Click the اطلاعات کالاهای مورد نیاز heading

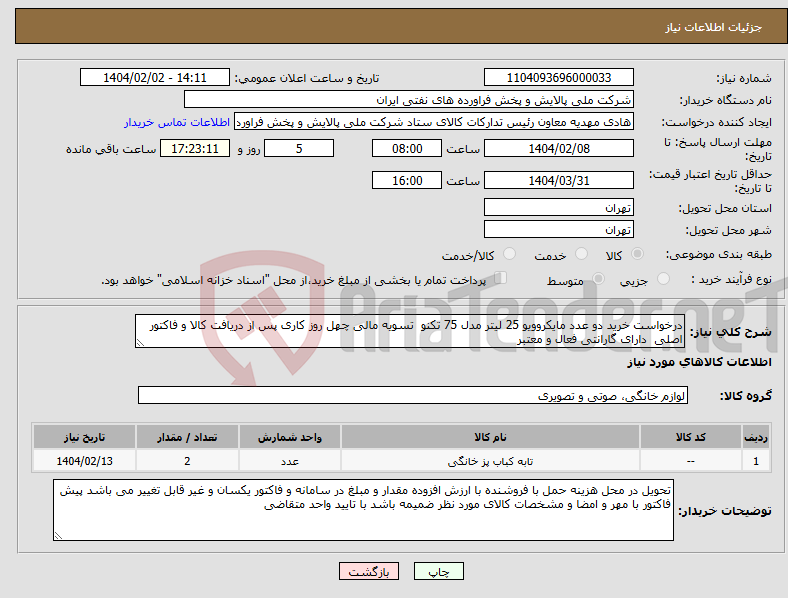(x=699, y=362)
